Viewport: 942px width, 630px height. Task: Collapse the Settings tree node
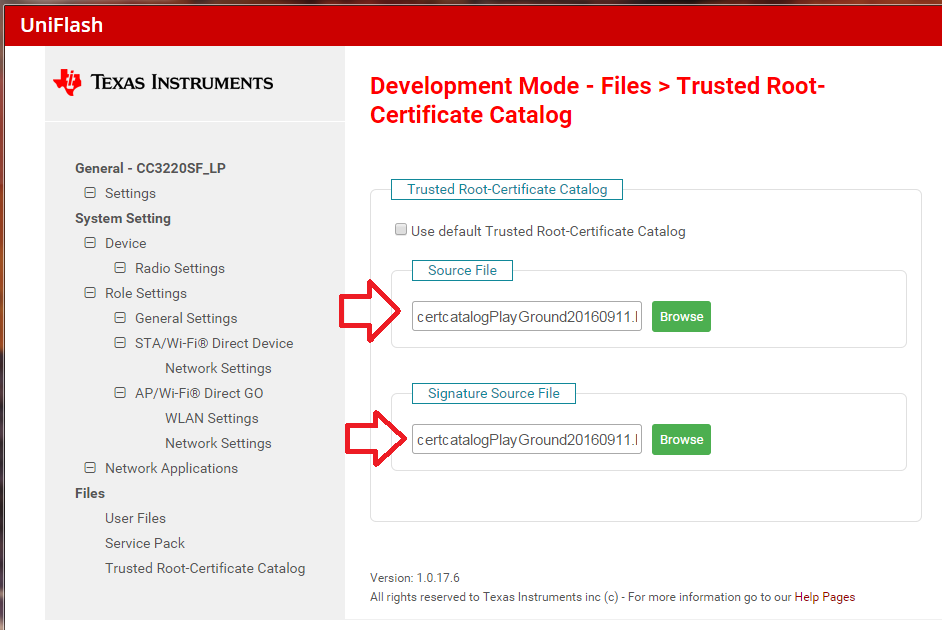(x=90, y=193)
